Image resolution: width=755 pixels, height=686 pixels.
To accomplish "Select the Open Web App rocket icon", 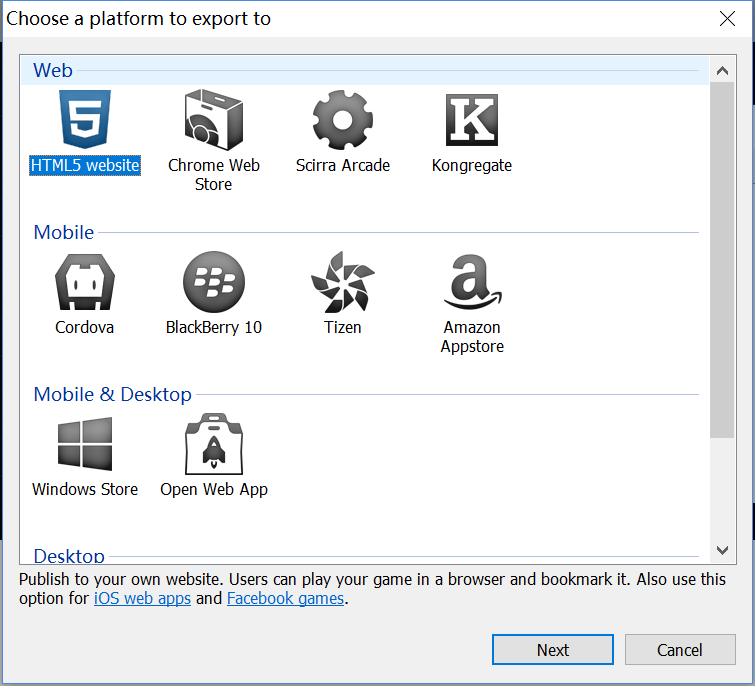I will tap(213, 443).
